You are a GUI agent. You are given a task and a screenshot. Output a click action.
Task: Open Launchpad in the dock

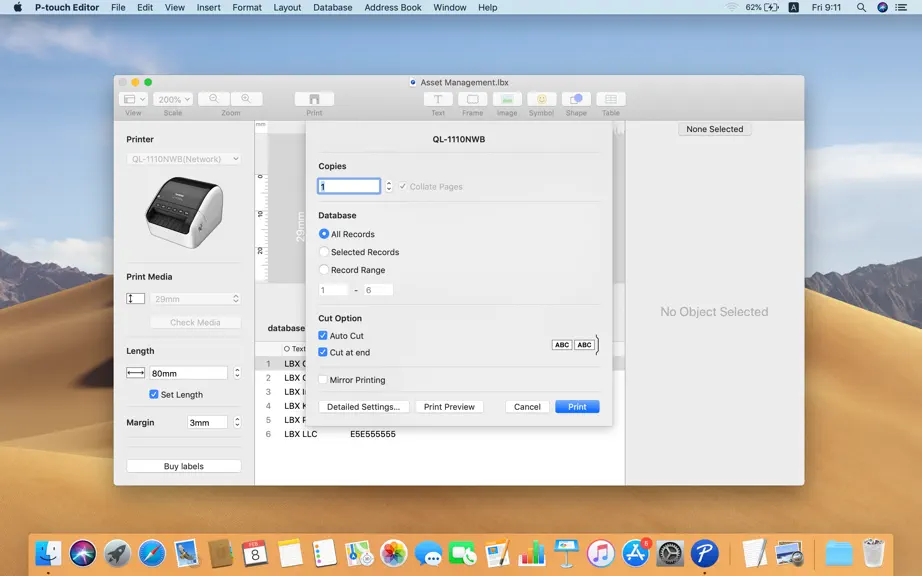point(118,553)
